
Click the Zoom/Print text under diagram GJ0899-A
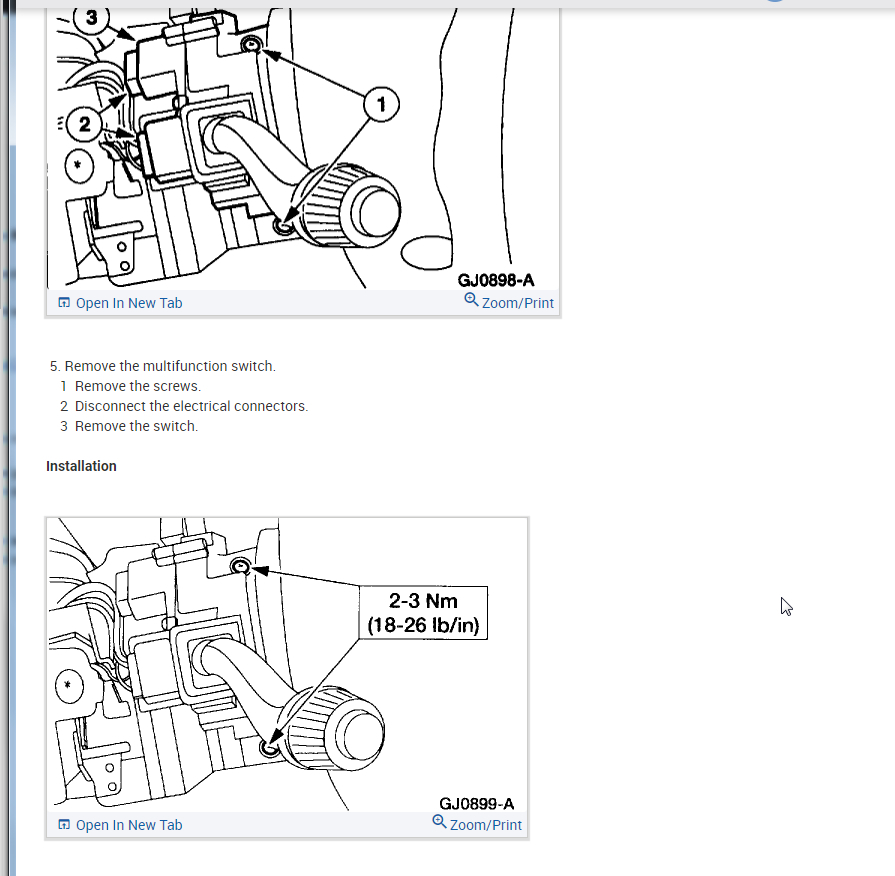[486, 825]
